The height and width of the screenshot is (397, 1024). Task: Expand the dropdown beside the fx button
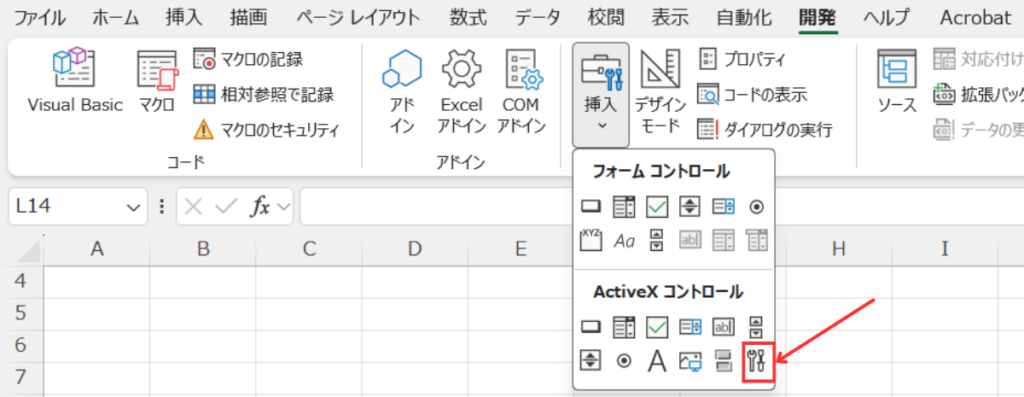283,208
